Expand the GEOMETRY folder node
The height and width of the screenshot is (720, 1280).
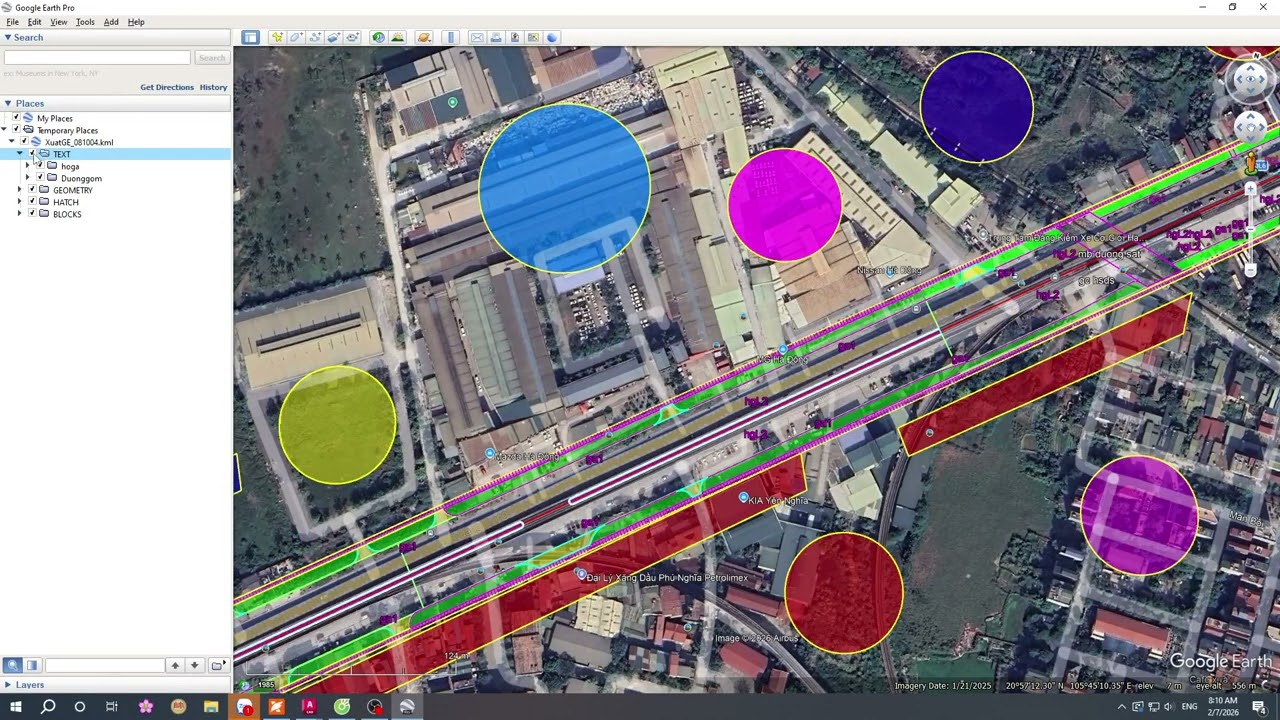20,190
